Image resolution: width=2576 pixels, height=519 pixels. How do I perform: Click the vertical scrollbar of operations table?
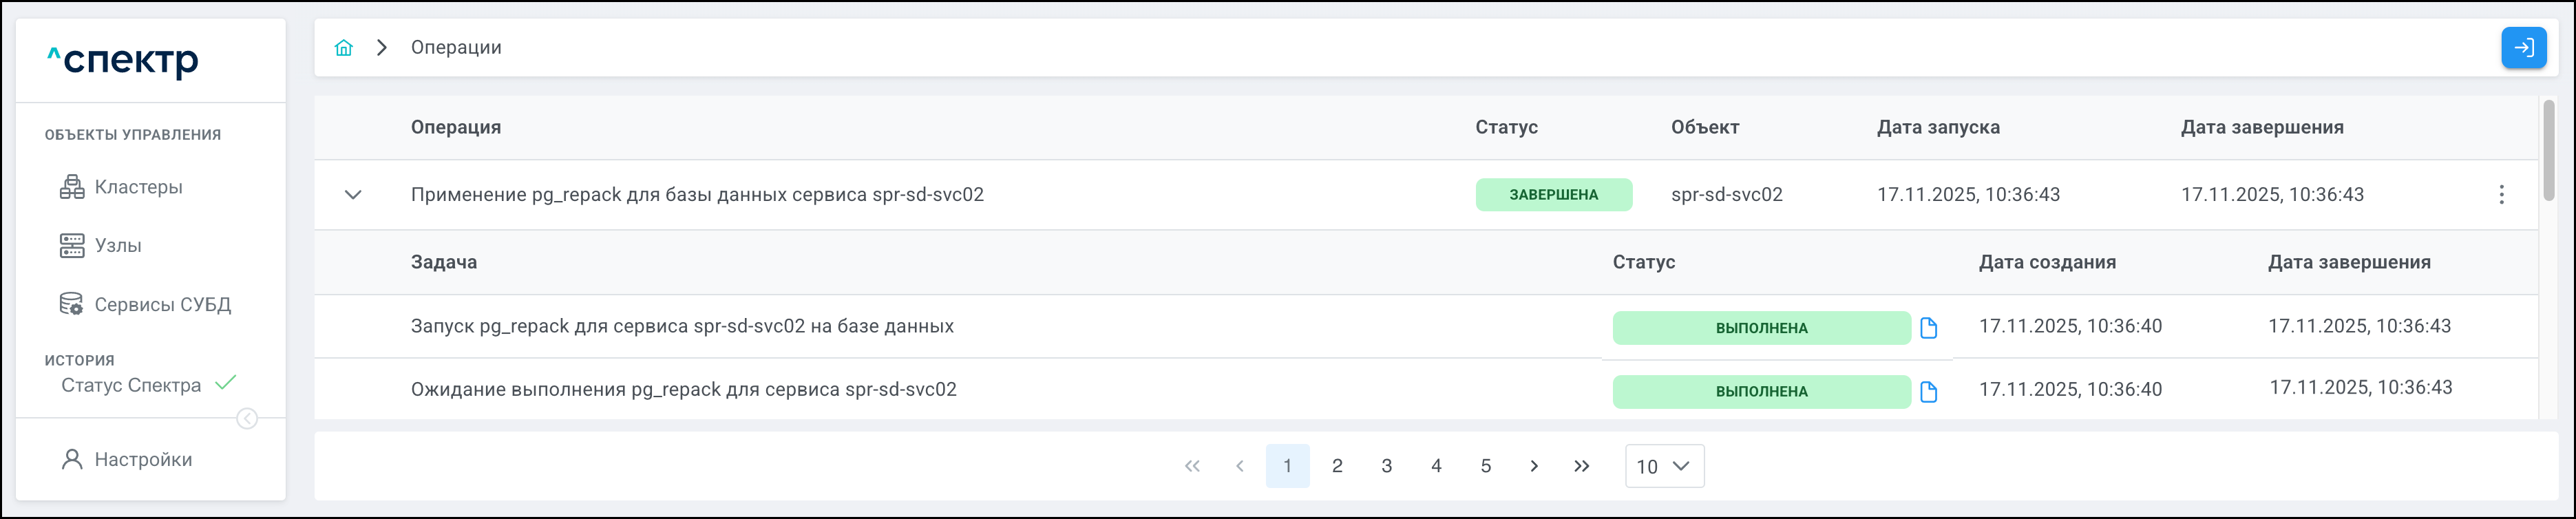pos(2549,150)
